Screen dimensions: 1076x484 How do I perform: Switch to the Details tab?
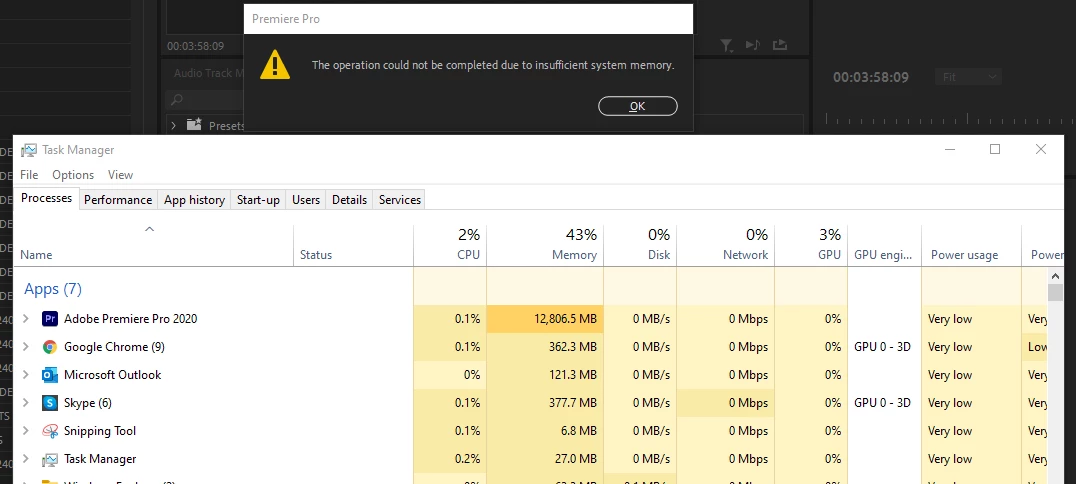tap(349, 200)
